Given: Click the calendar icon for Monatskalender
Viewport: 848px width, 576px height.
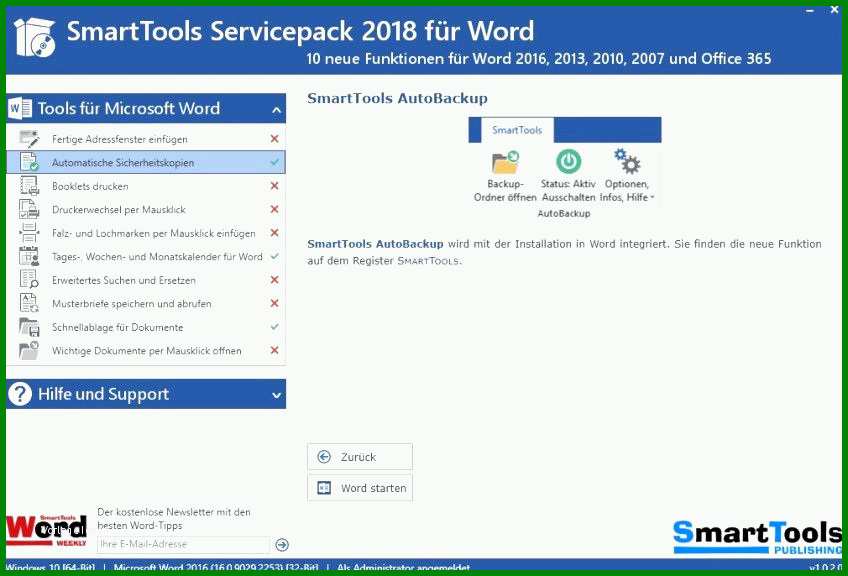Looking at the screenshot, I should point(29,256).
